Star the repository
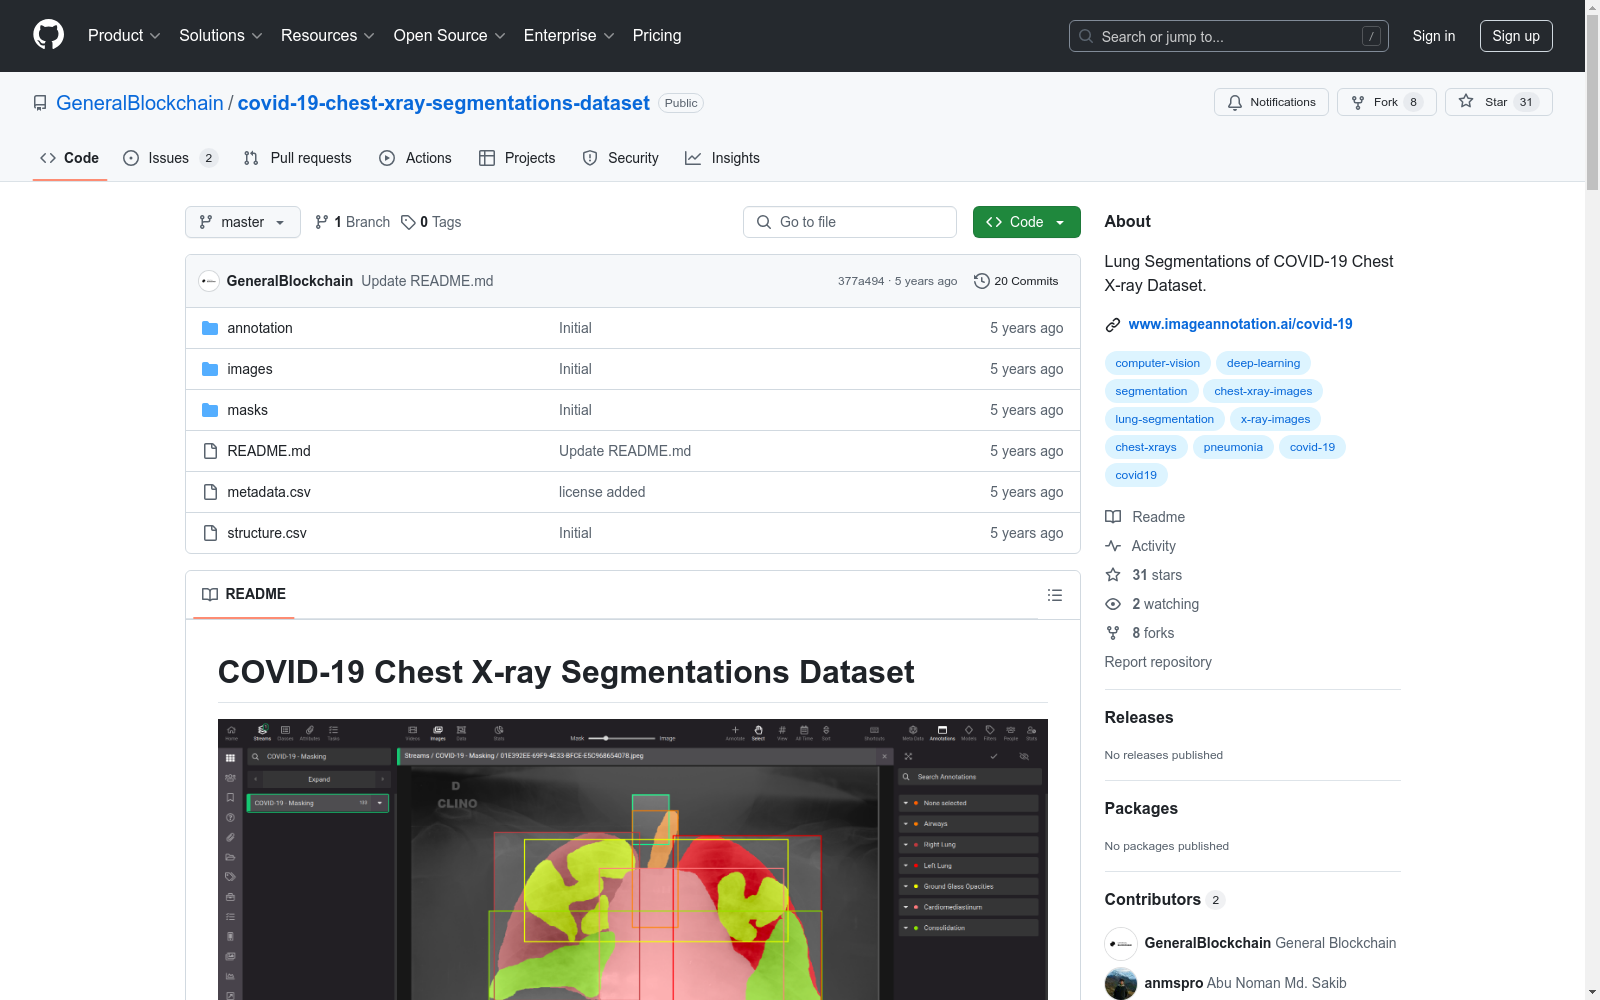The width and height of the screenshot is (1600, 1000). [1498, 102]
